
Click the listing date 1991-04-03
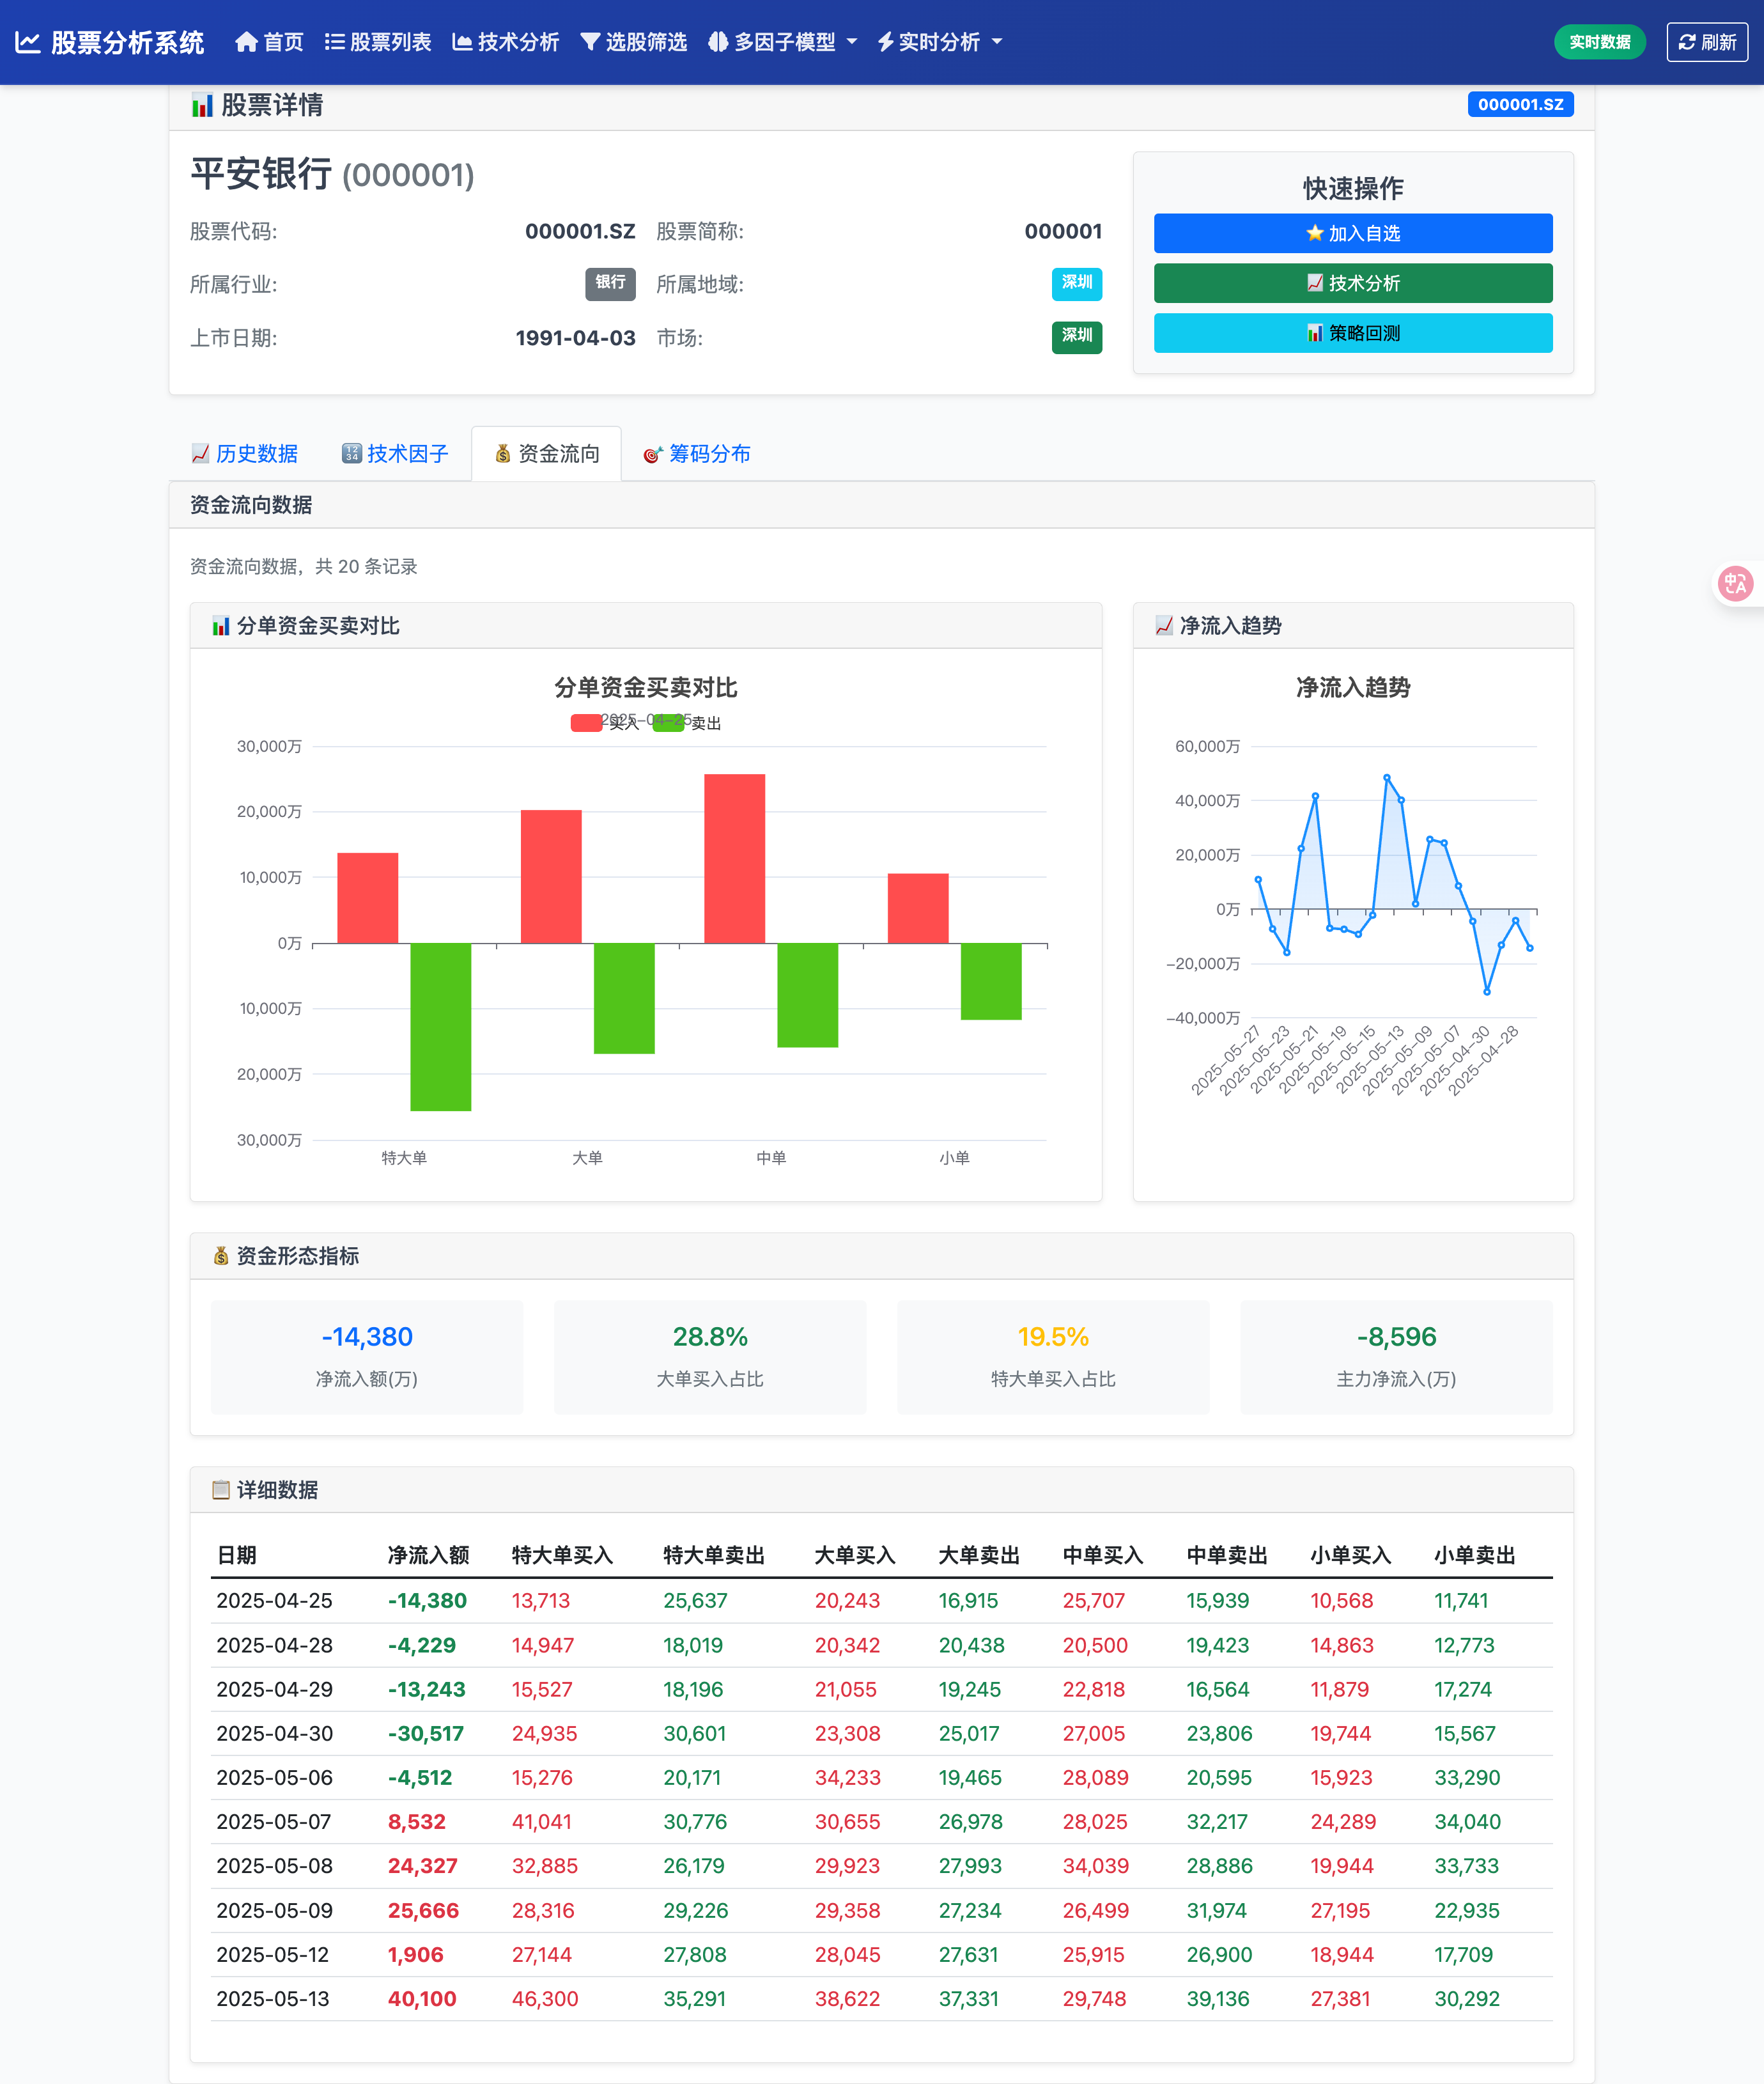coord(575,338)
